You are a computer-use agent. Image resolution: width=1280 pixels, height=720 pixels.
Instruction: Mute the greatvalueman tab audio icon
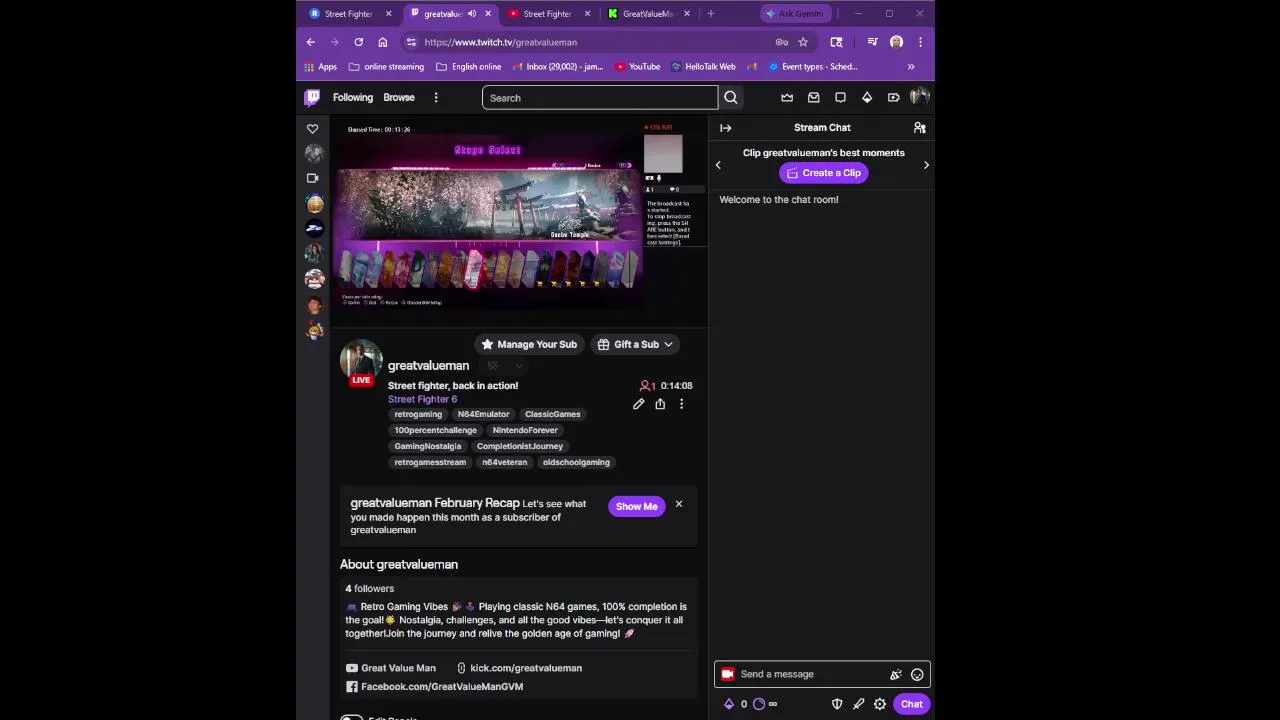[x=471, y=14]
